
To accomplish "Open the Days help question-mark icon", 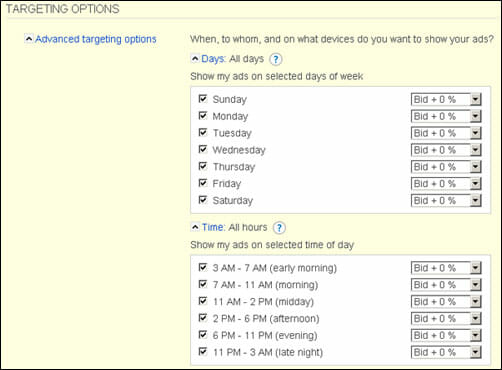I will [276, 60].
